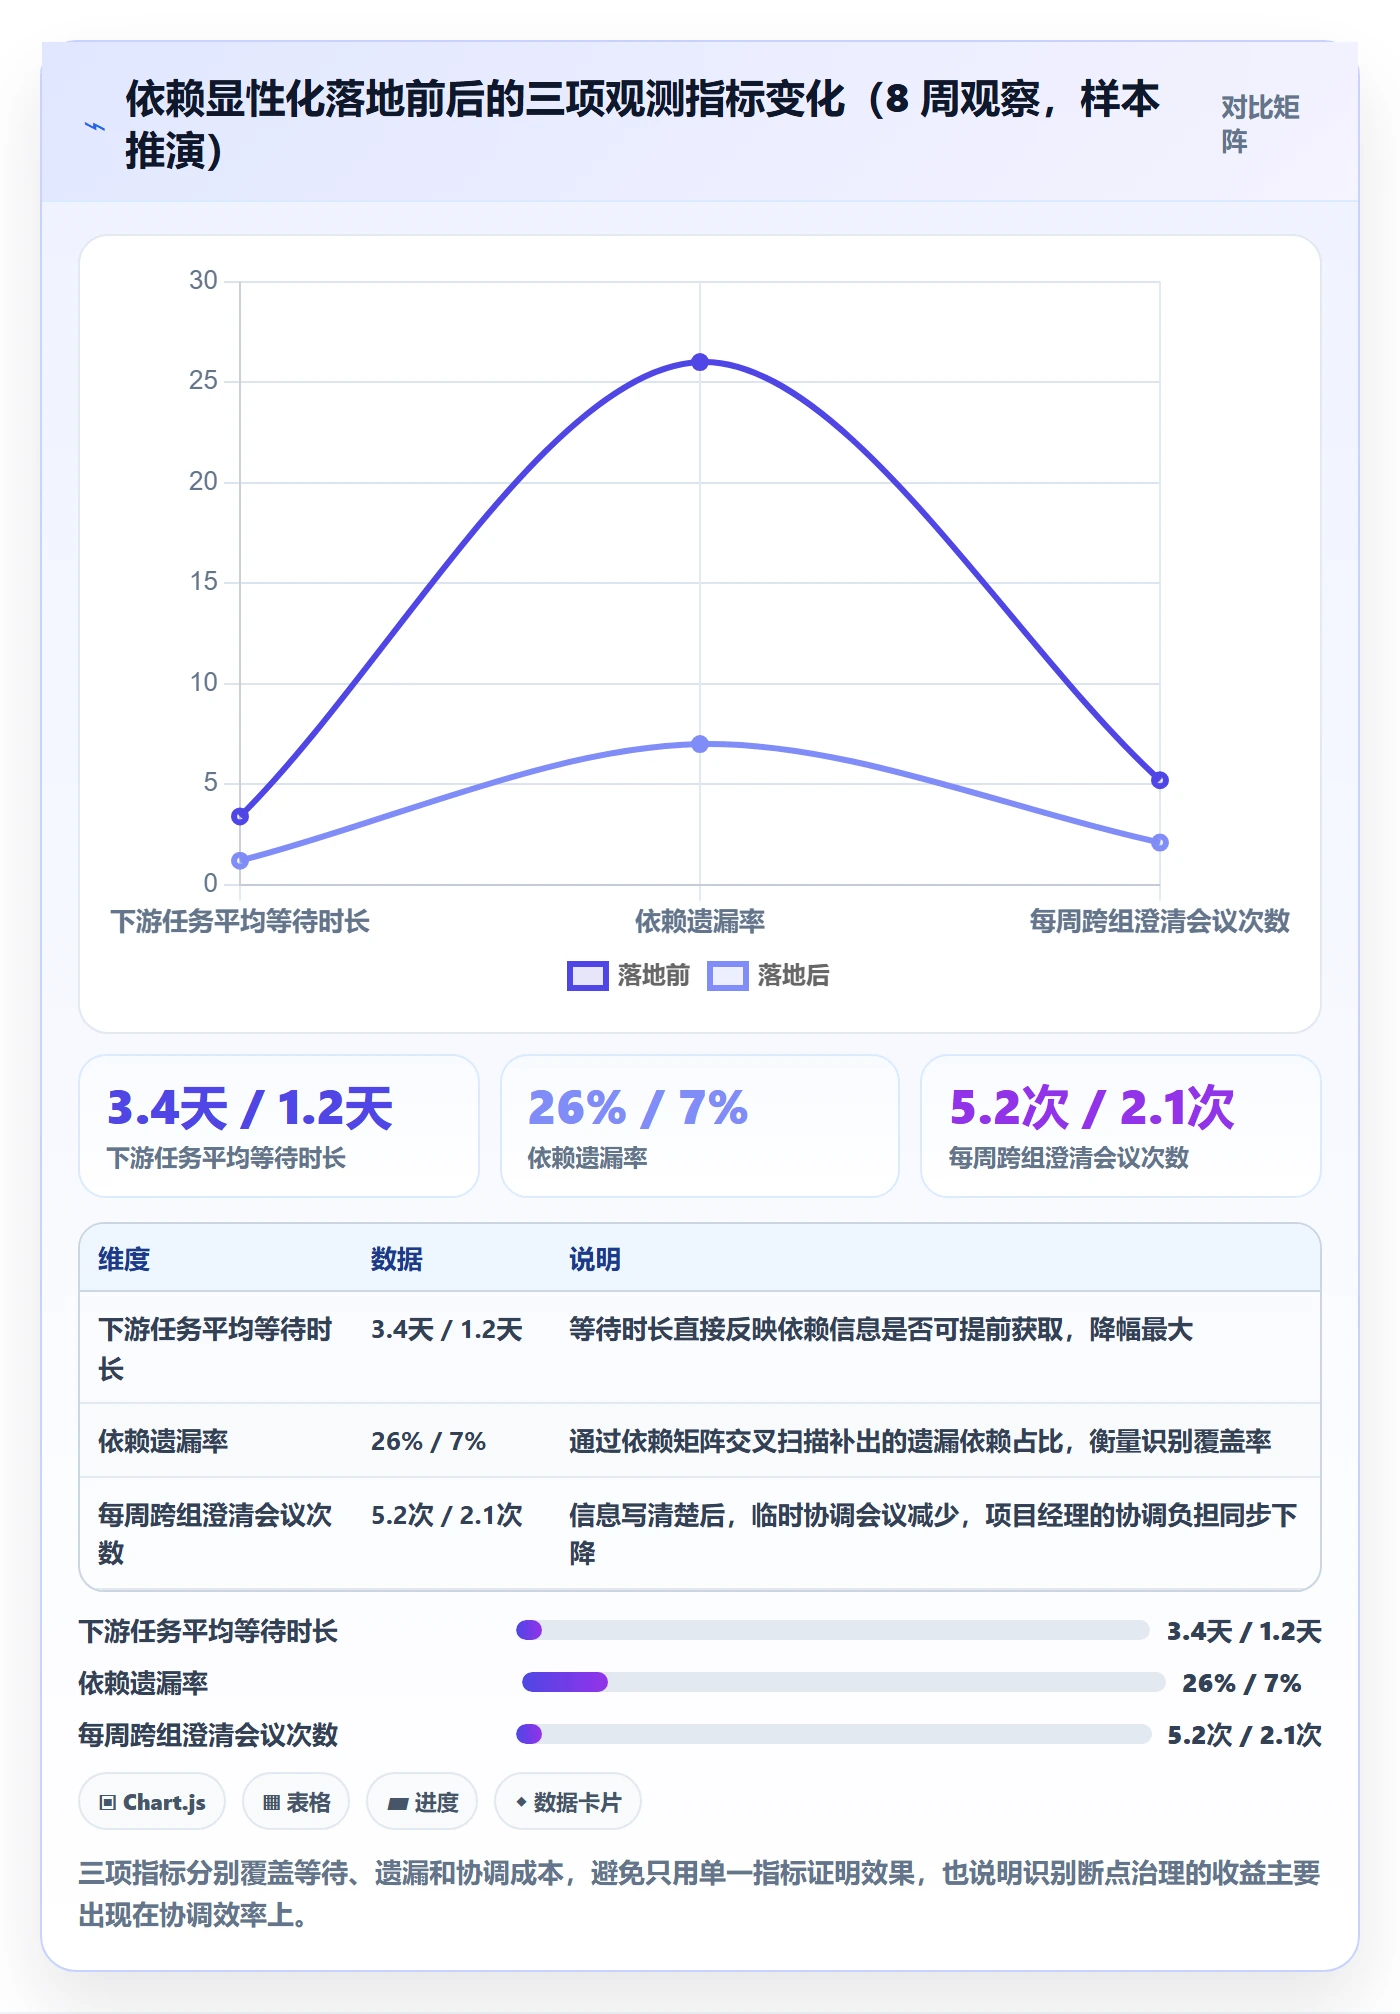
Task: Click the x-axis label 依赖遗漏率
Action: [x=700, y=921]
